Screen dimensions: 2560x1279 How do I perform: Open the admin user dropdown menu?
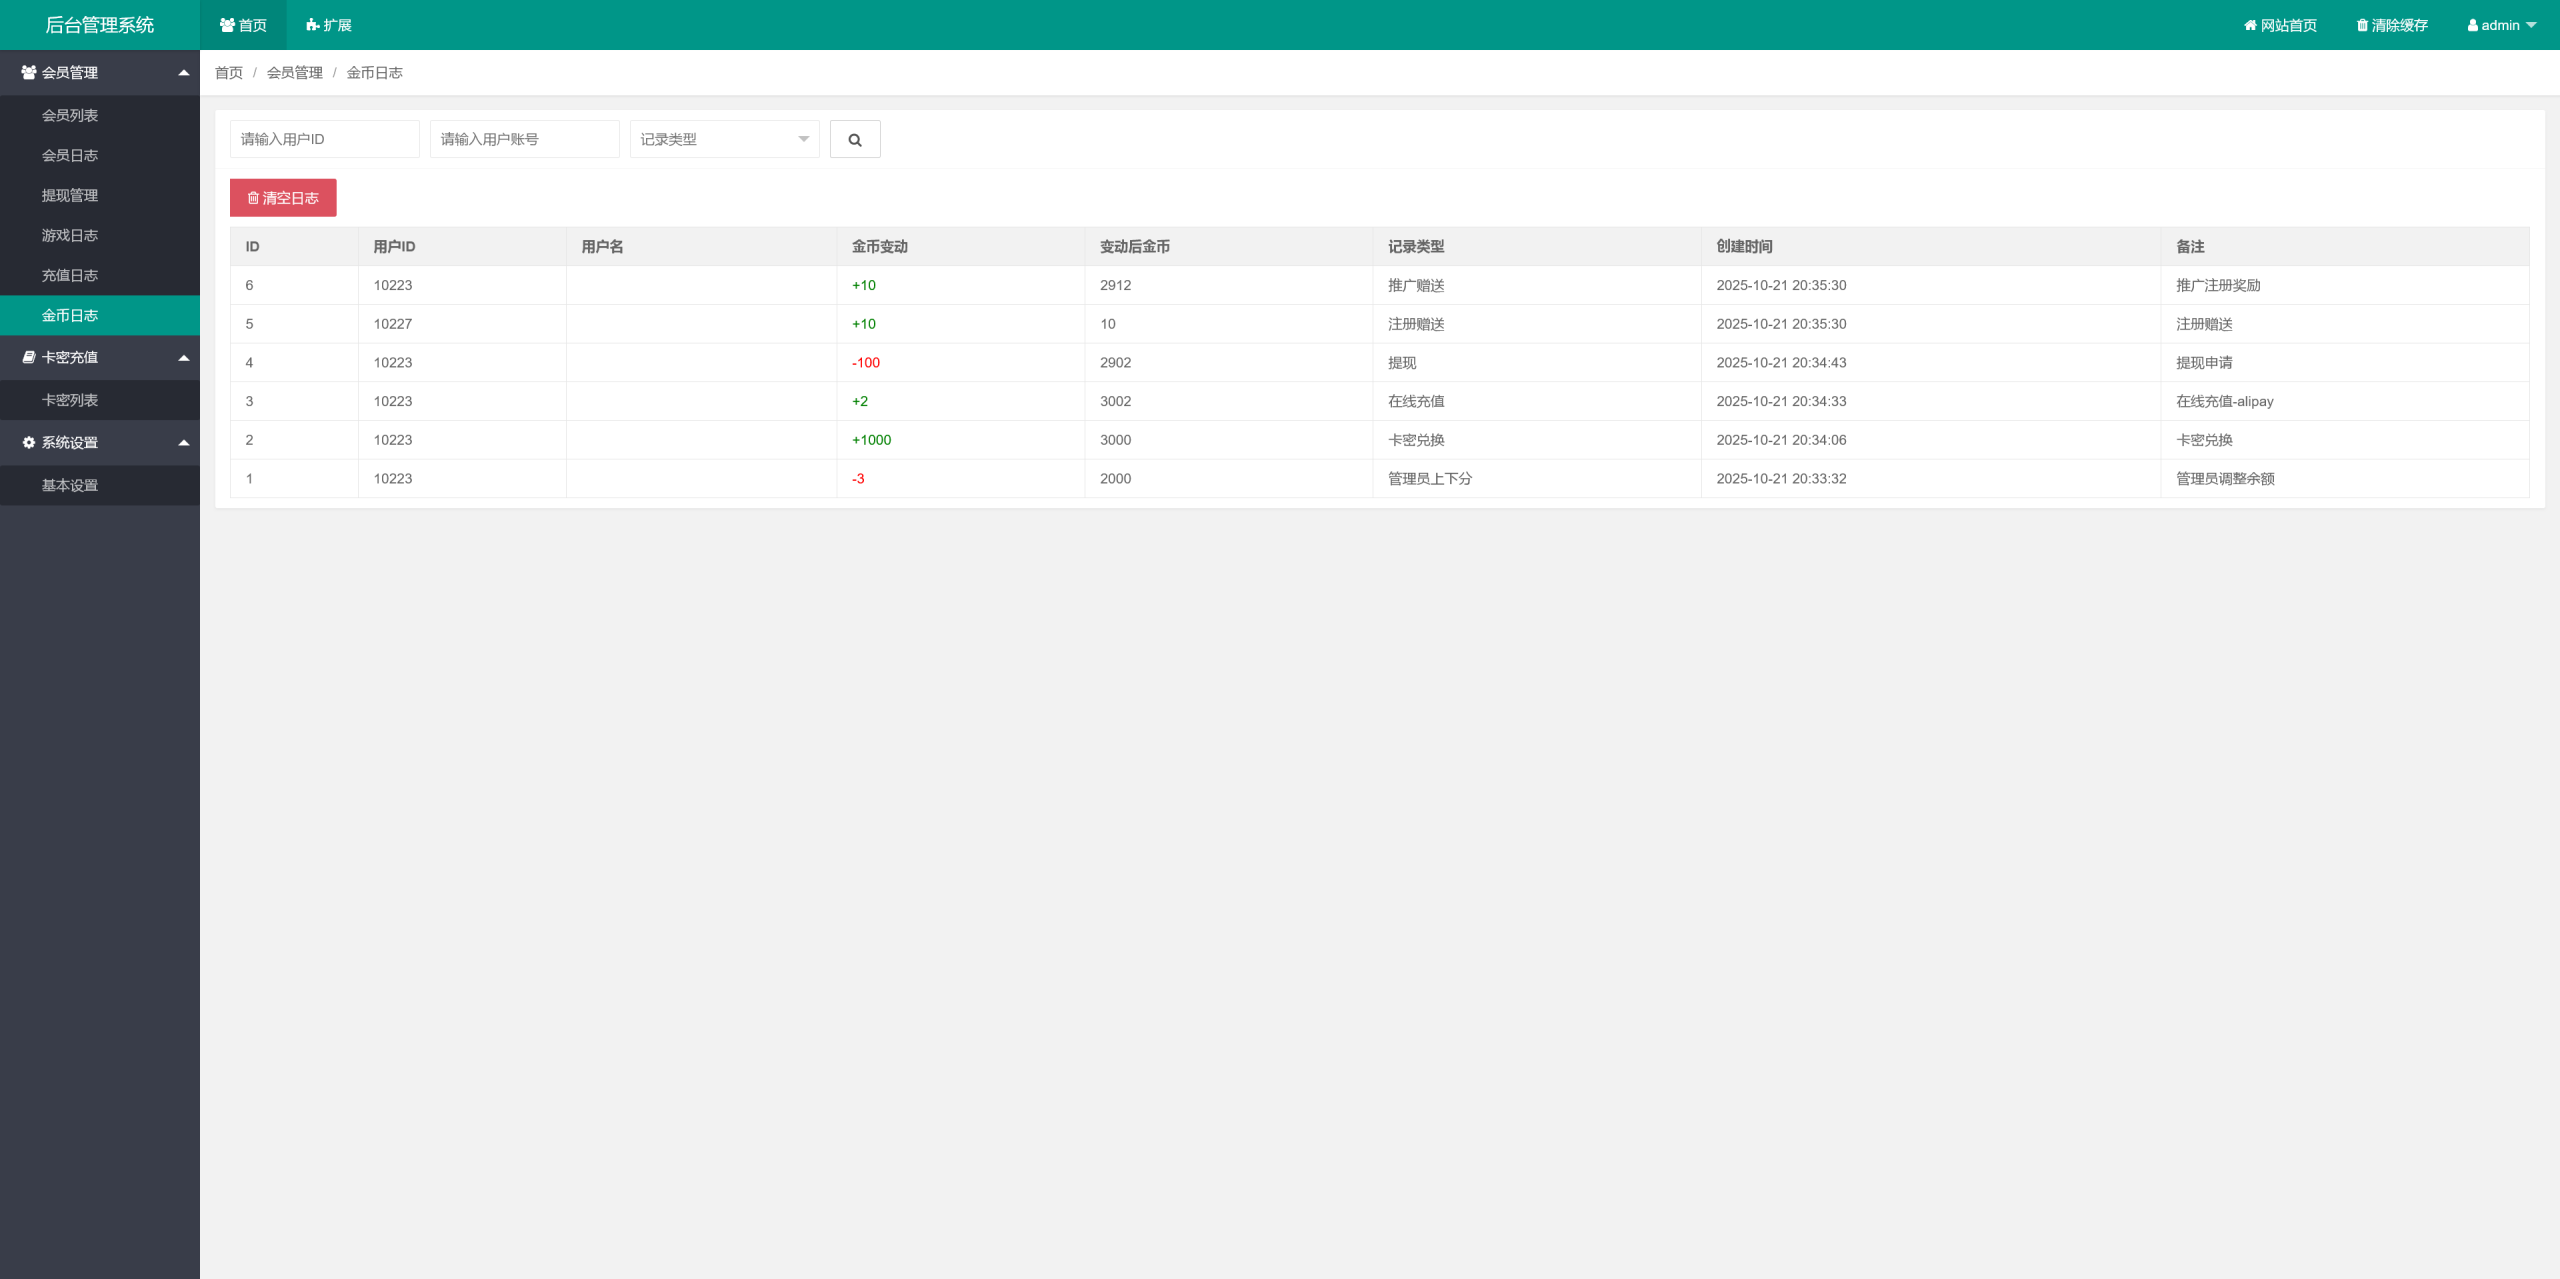click(2501, 25)
